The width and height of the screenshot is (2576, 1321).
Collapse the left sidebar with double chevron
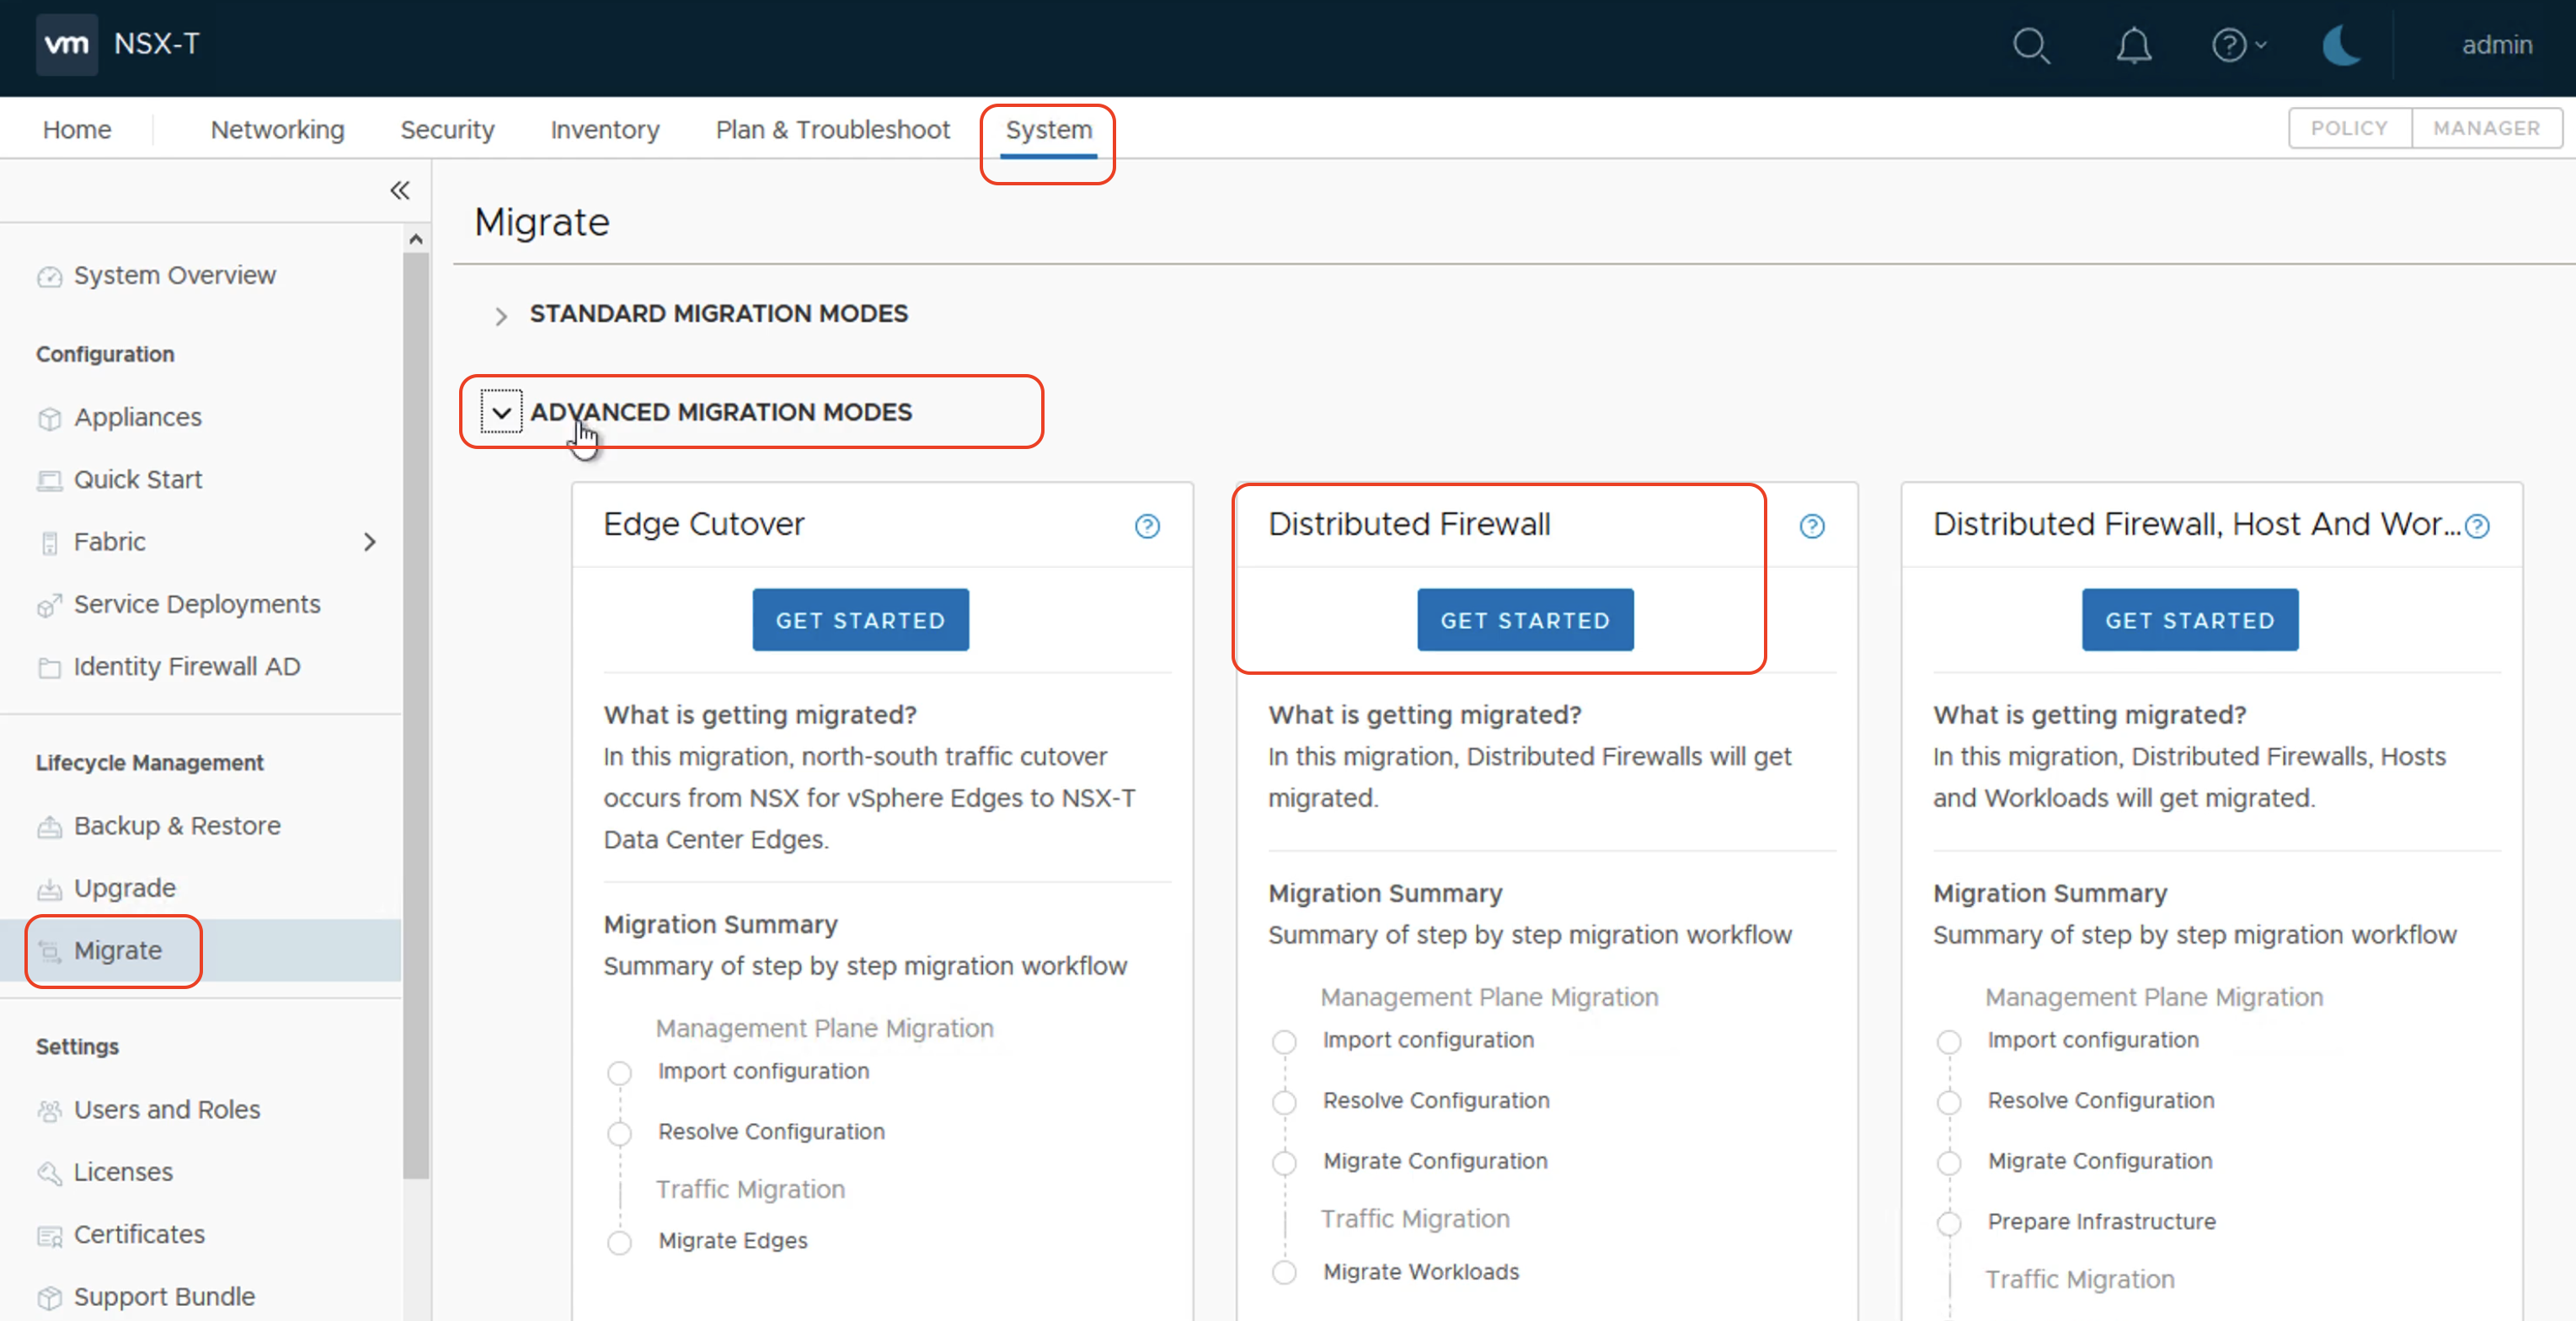(400, 190)
